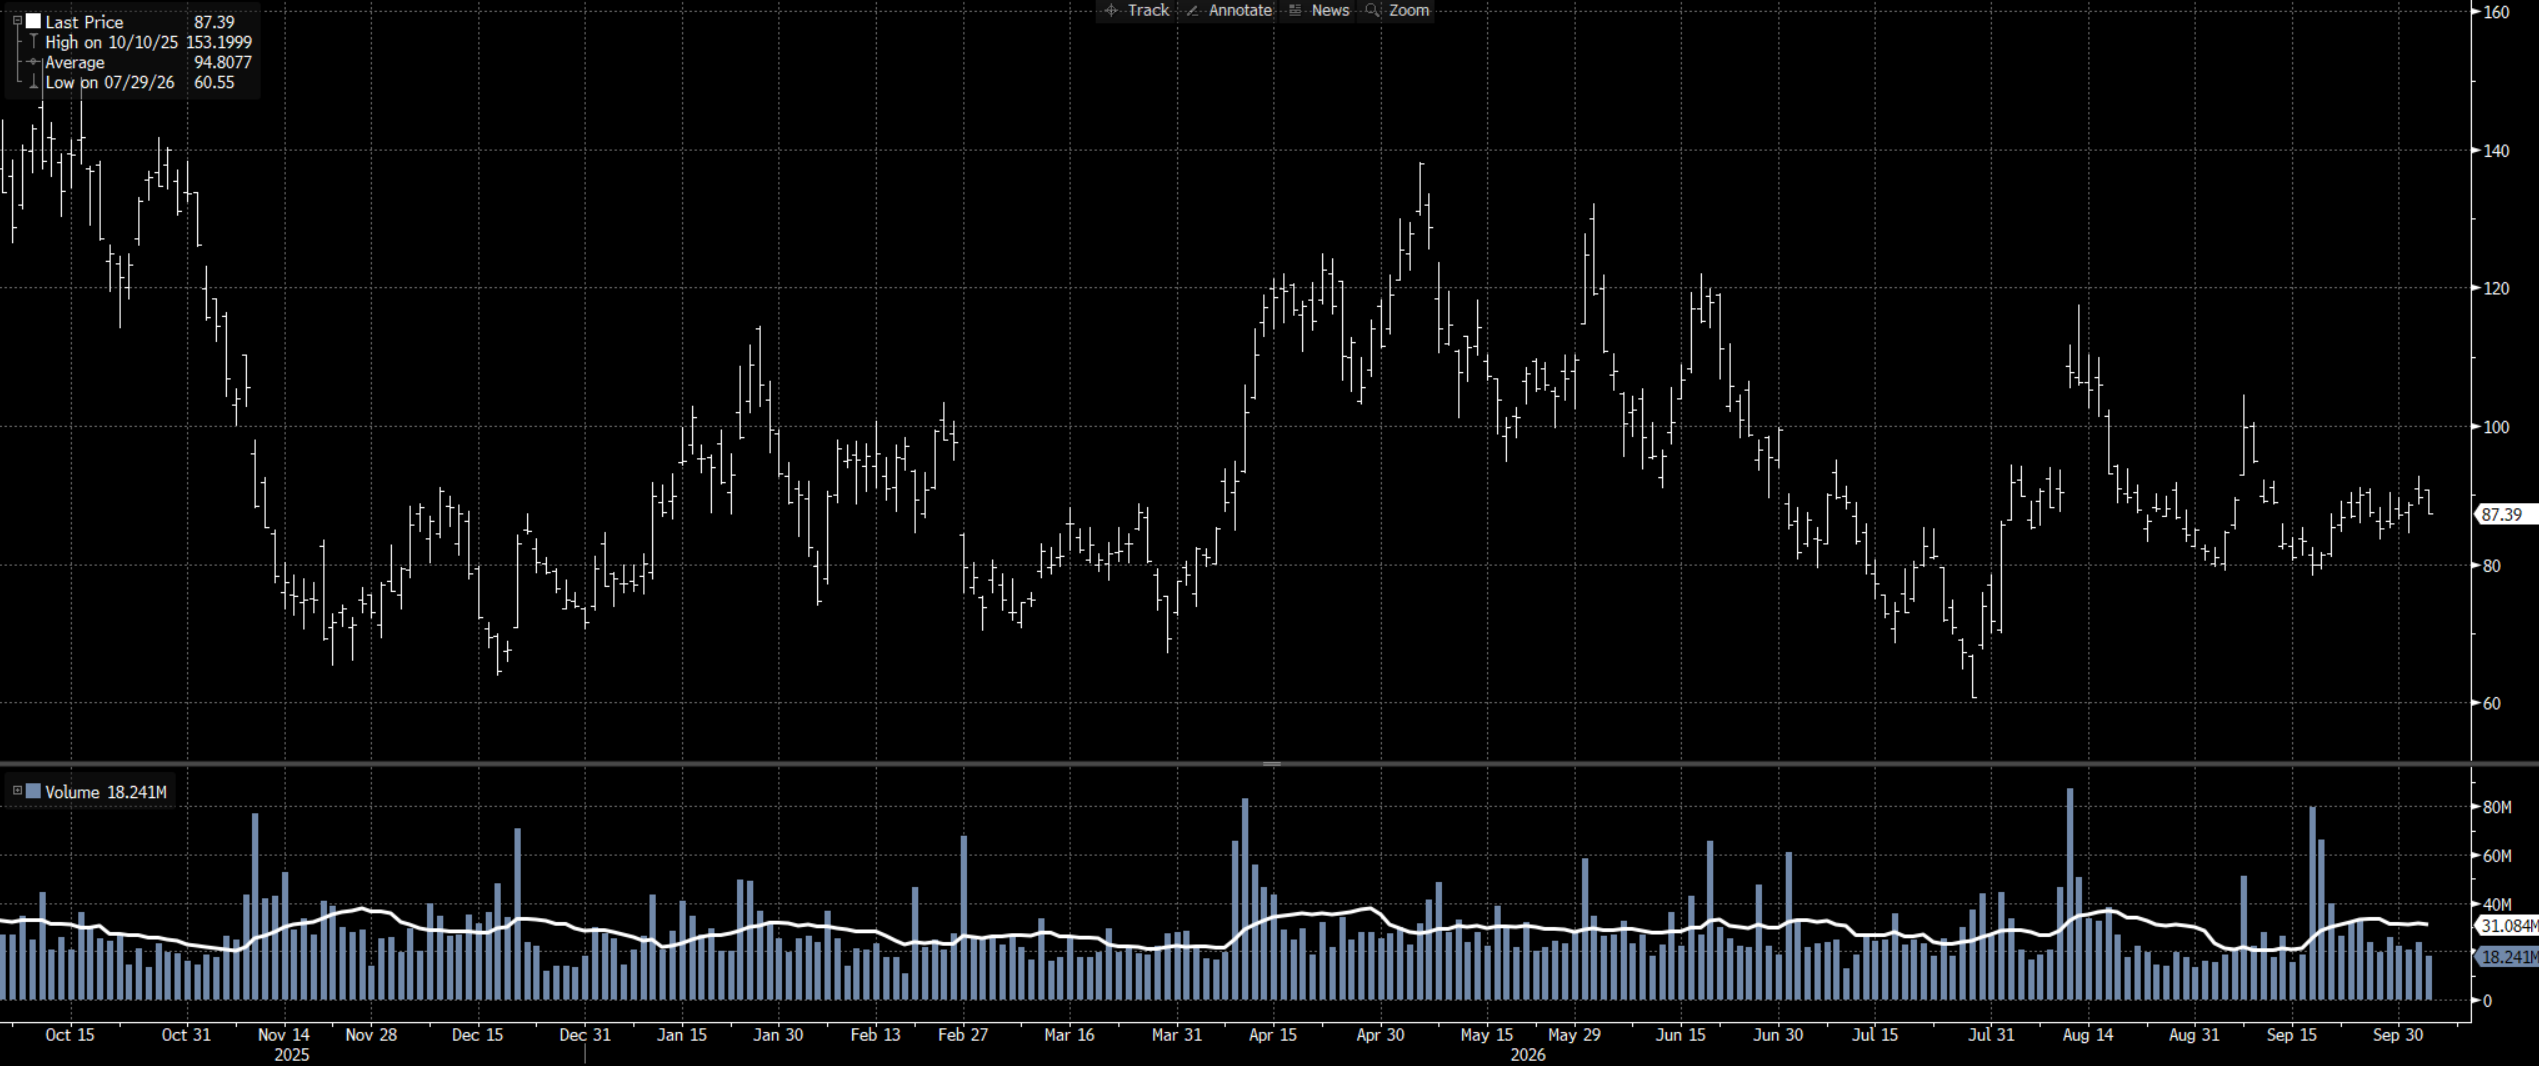Click the Zoom magnifier icon
The image size is (2539, 1066).
[1372, 10]
